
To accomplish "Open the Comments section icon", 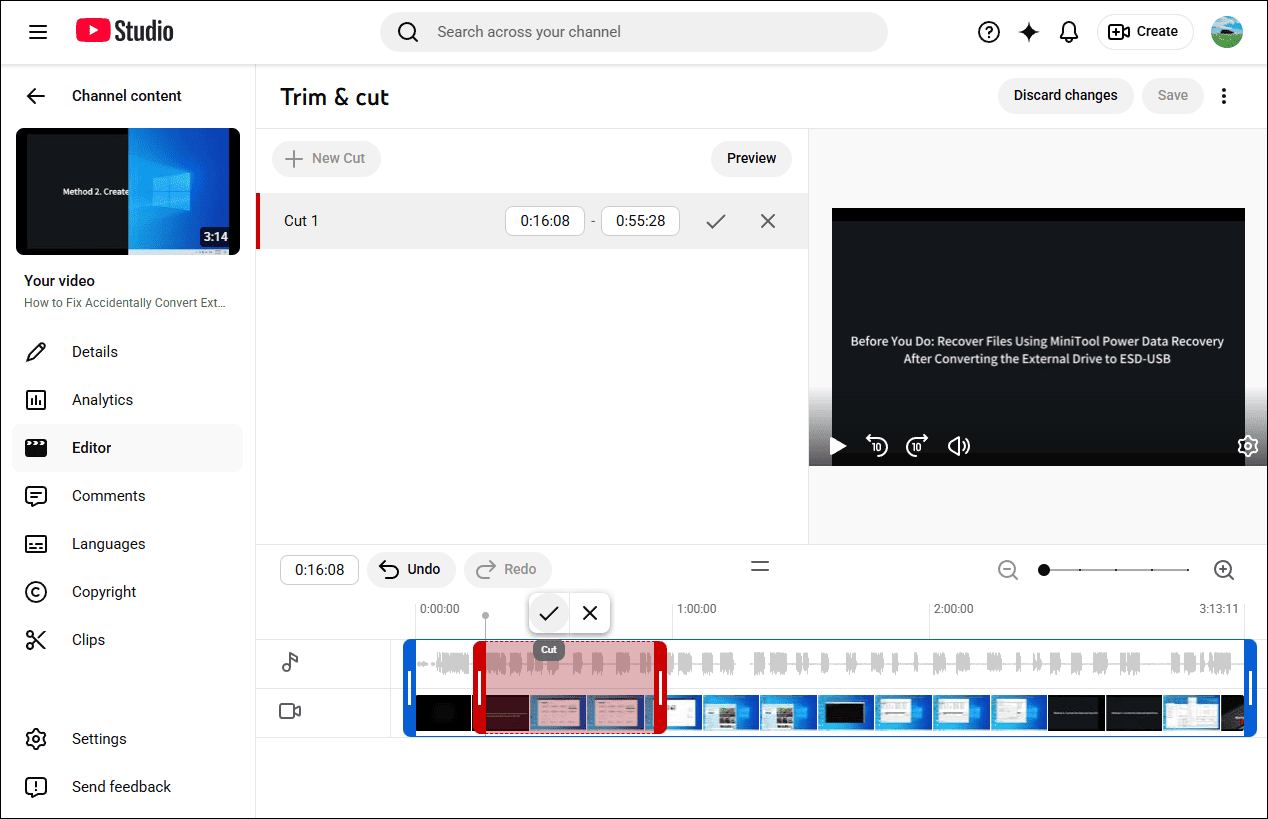I will click(x=36, y=496).
